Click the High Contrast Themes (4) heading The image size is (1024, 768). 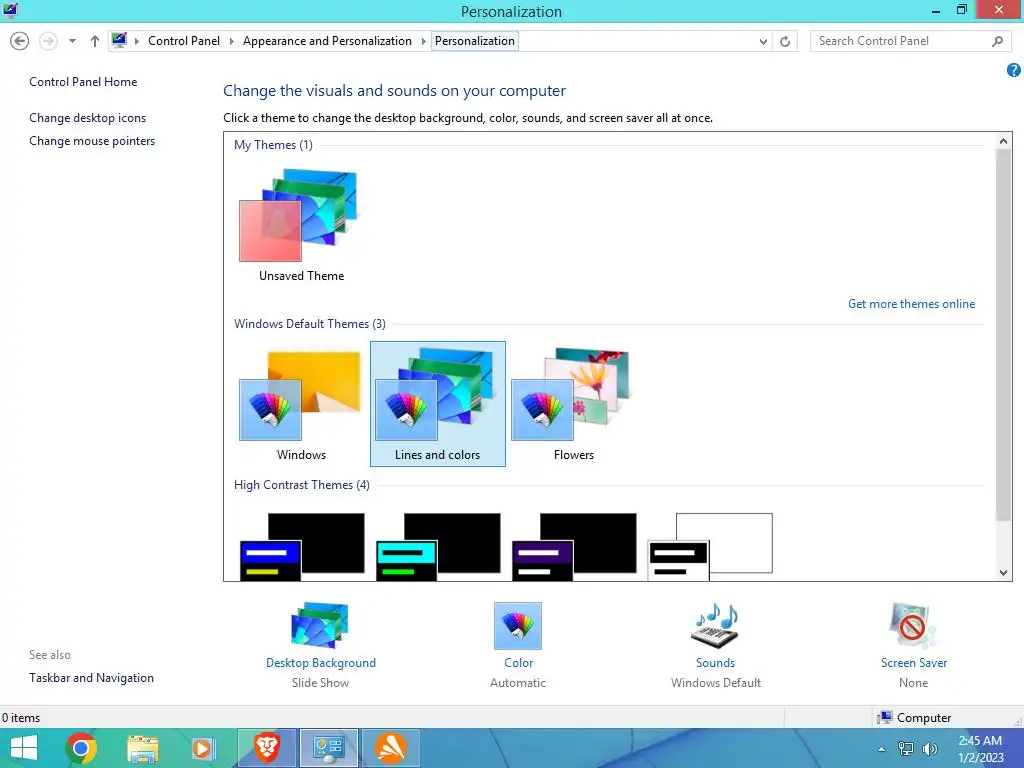pyautogui.click(x=302, y=485)
